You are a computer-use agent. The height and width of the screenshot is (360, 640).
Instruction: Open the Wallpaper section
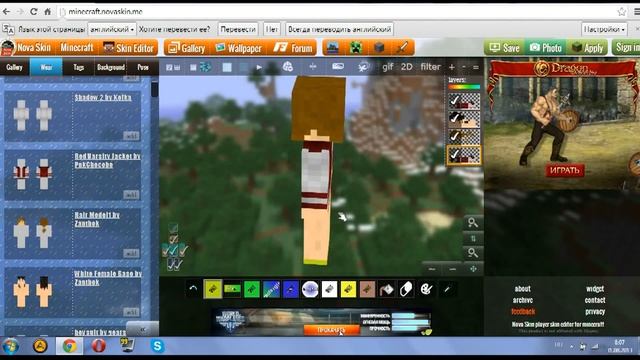(x=239, y=48)
